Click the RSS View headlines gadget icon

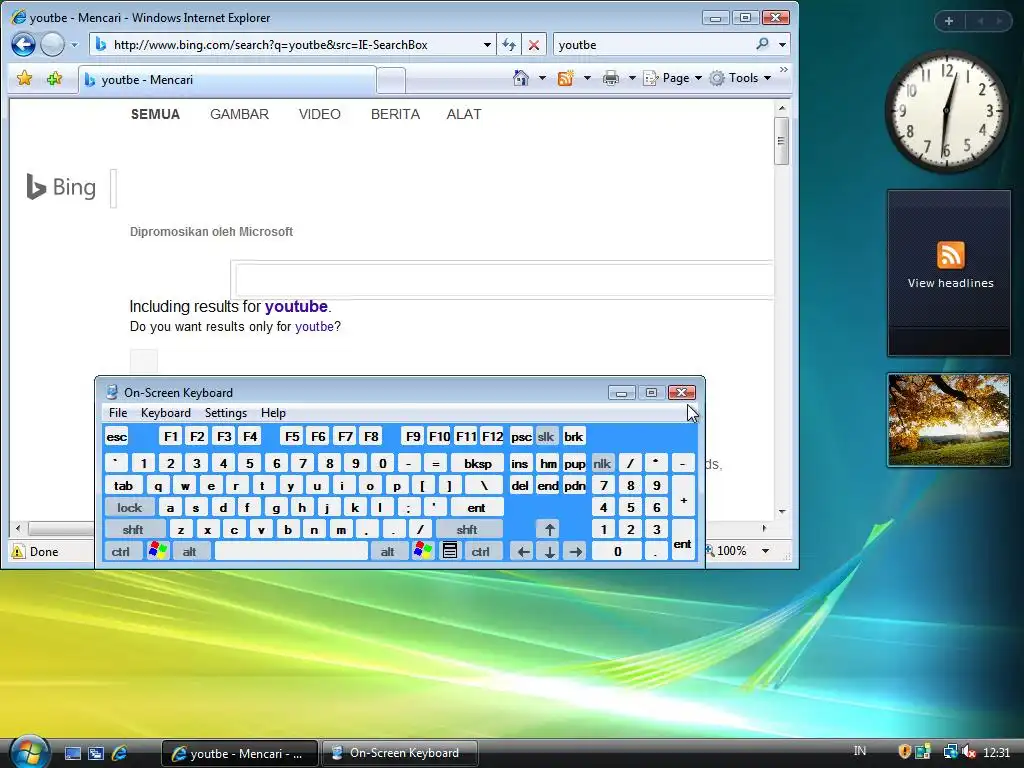(950, 255)
